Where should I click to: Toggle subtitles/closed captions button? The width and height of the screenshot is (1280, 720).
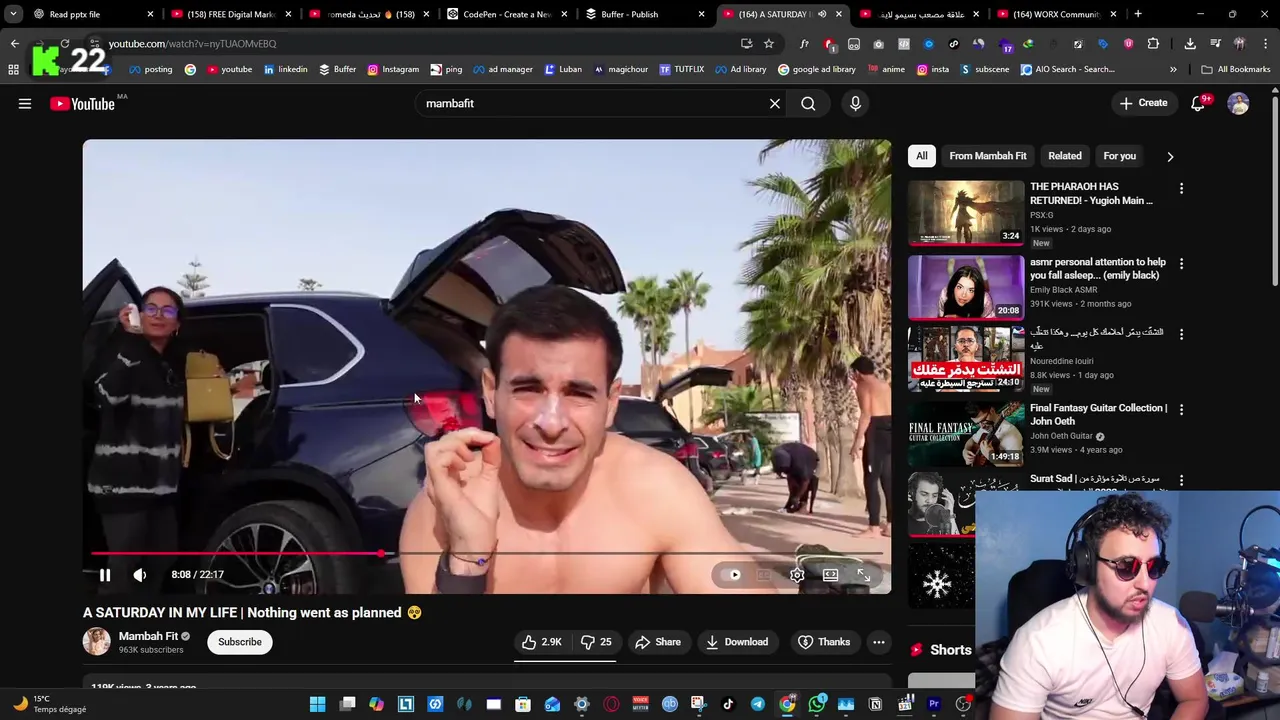pyautogui.click(x=764, y=575)
